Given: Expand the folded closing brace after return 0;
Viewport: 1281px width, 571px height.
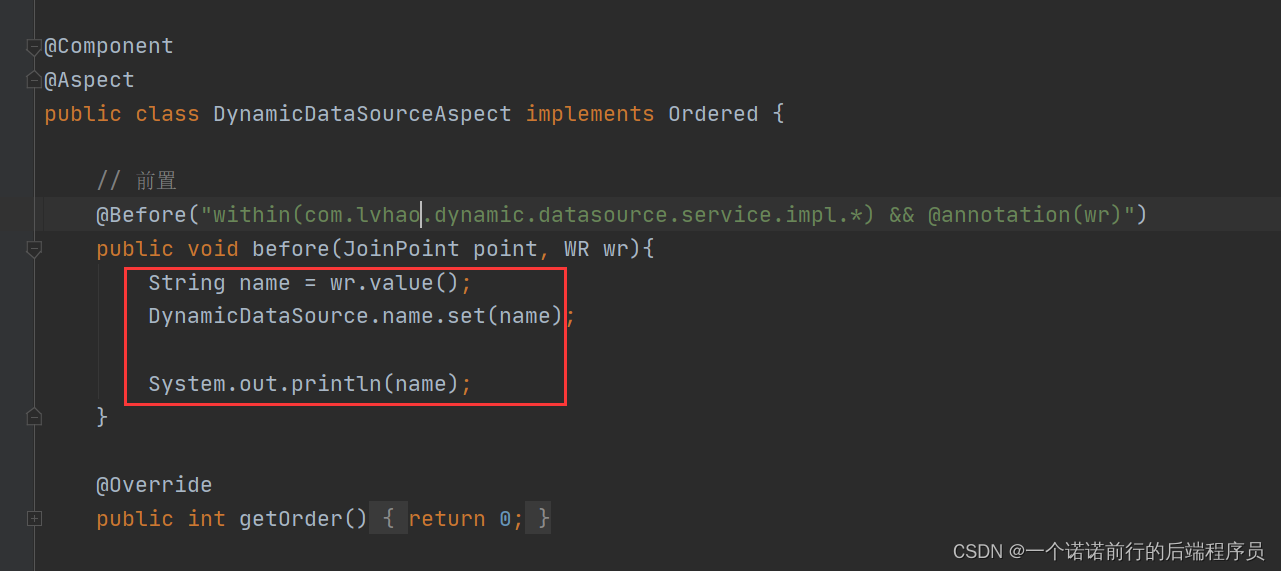Looking at the screenshot, I should (x=539, y=518).
